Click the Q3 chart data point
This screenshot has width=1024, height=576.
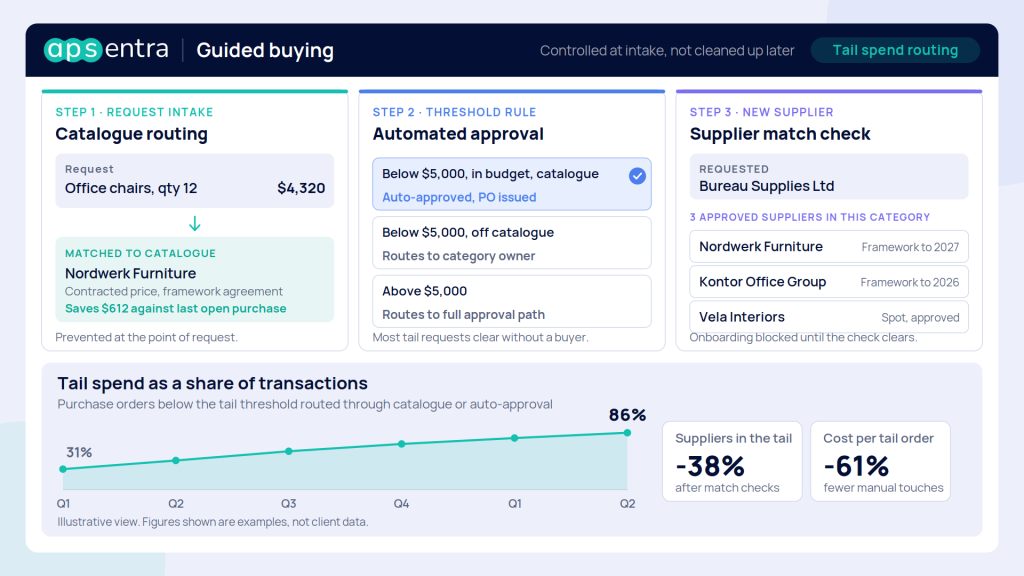point(289,451)
